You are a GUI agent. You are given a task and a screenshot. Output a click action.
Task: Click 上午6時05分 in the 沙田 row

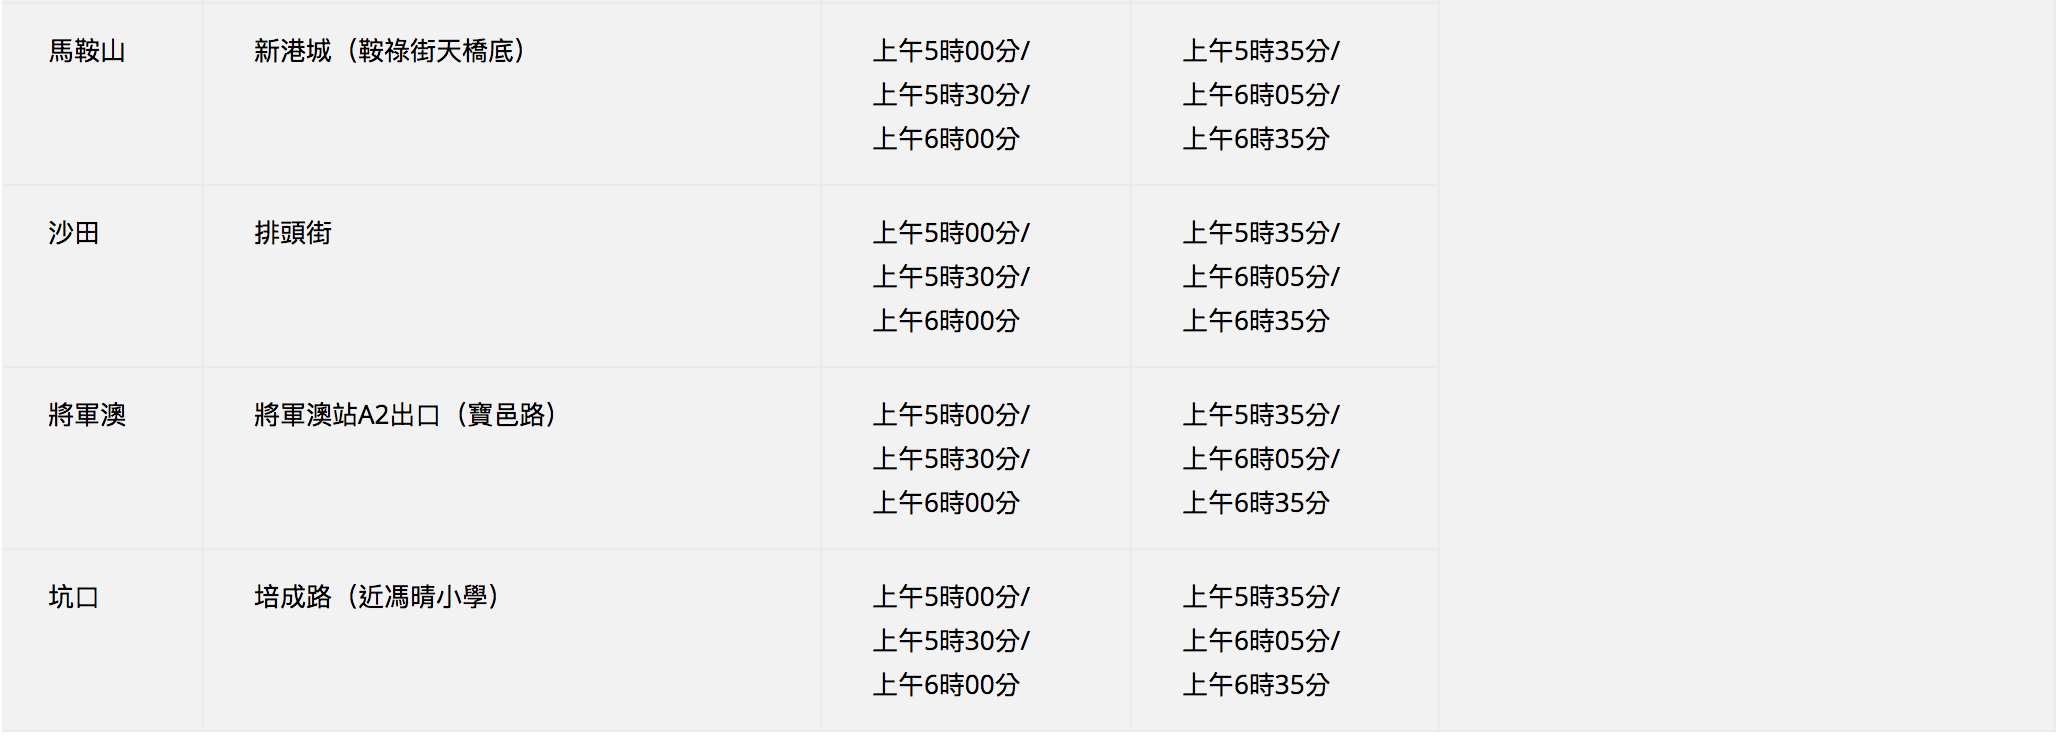1256,277
